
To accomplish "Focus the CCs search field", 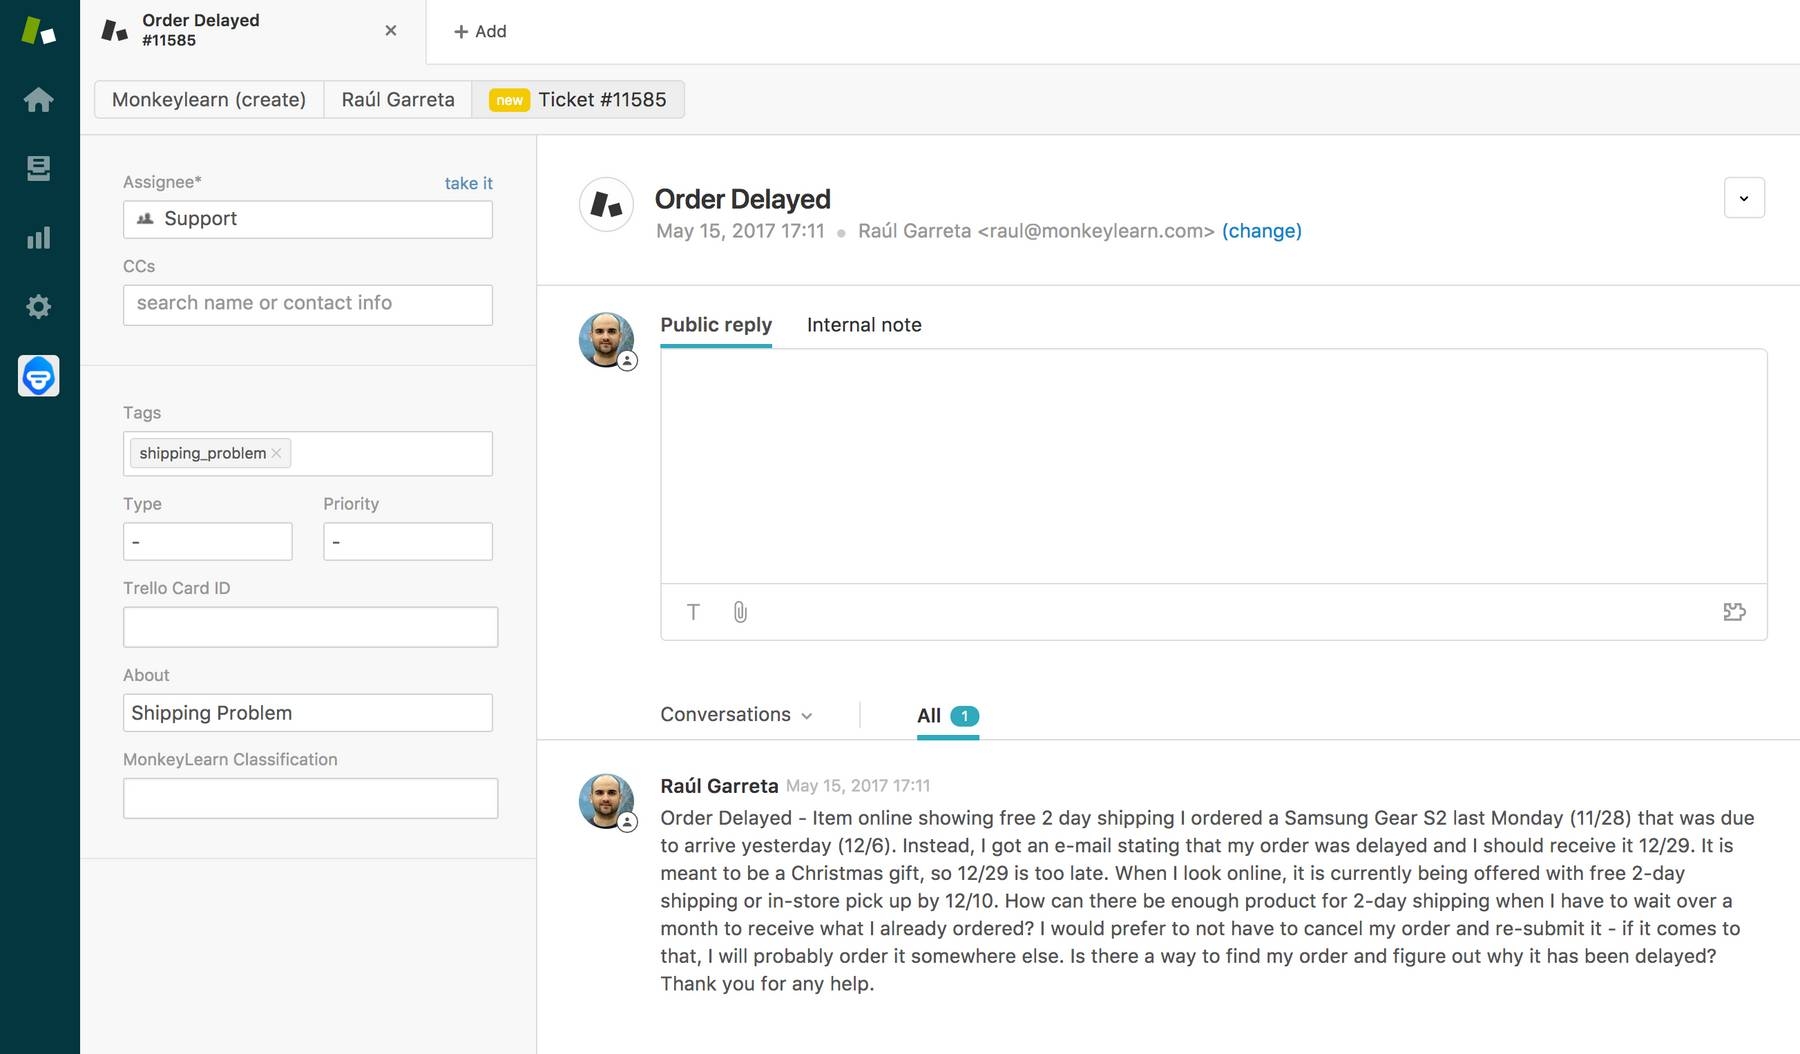I will pos(308,304).
